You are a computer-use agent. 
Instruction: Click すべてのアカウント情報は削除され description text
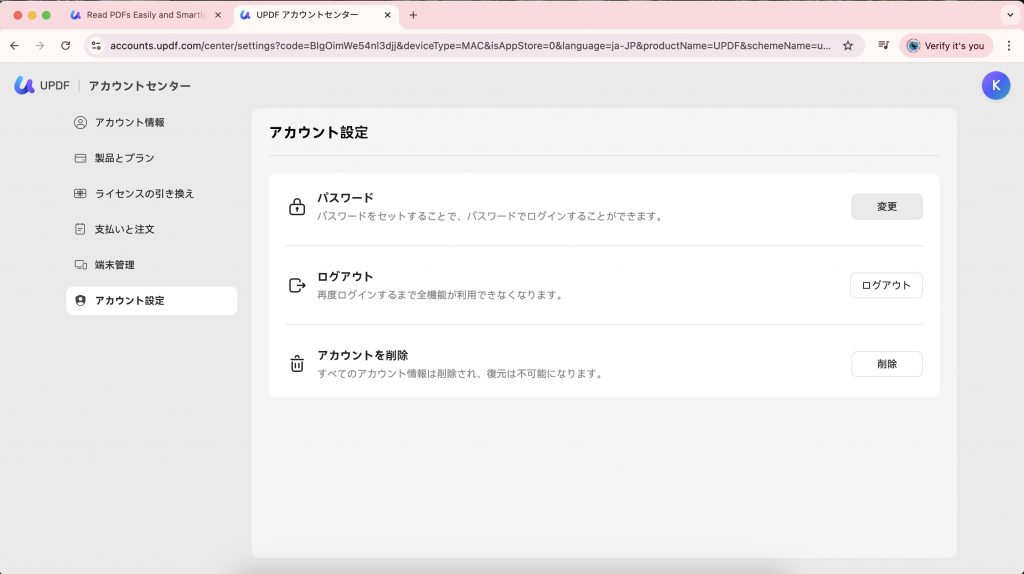tap(461, 374)
